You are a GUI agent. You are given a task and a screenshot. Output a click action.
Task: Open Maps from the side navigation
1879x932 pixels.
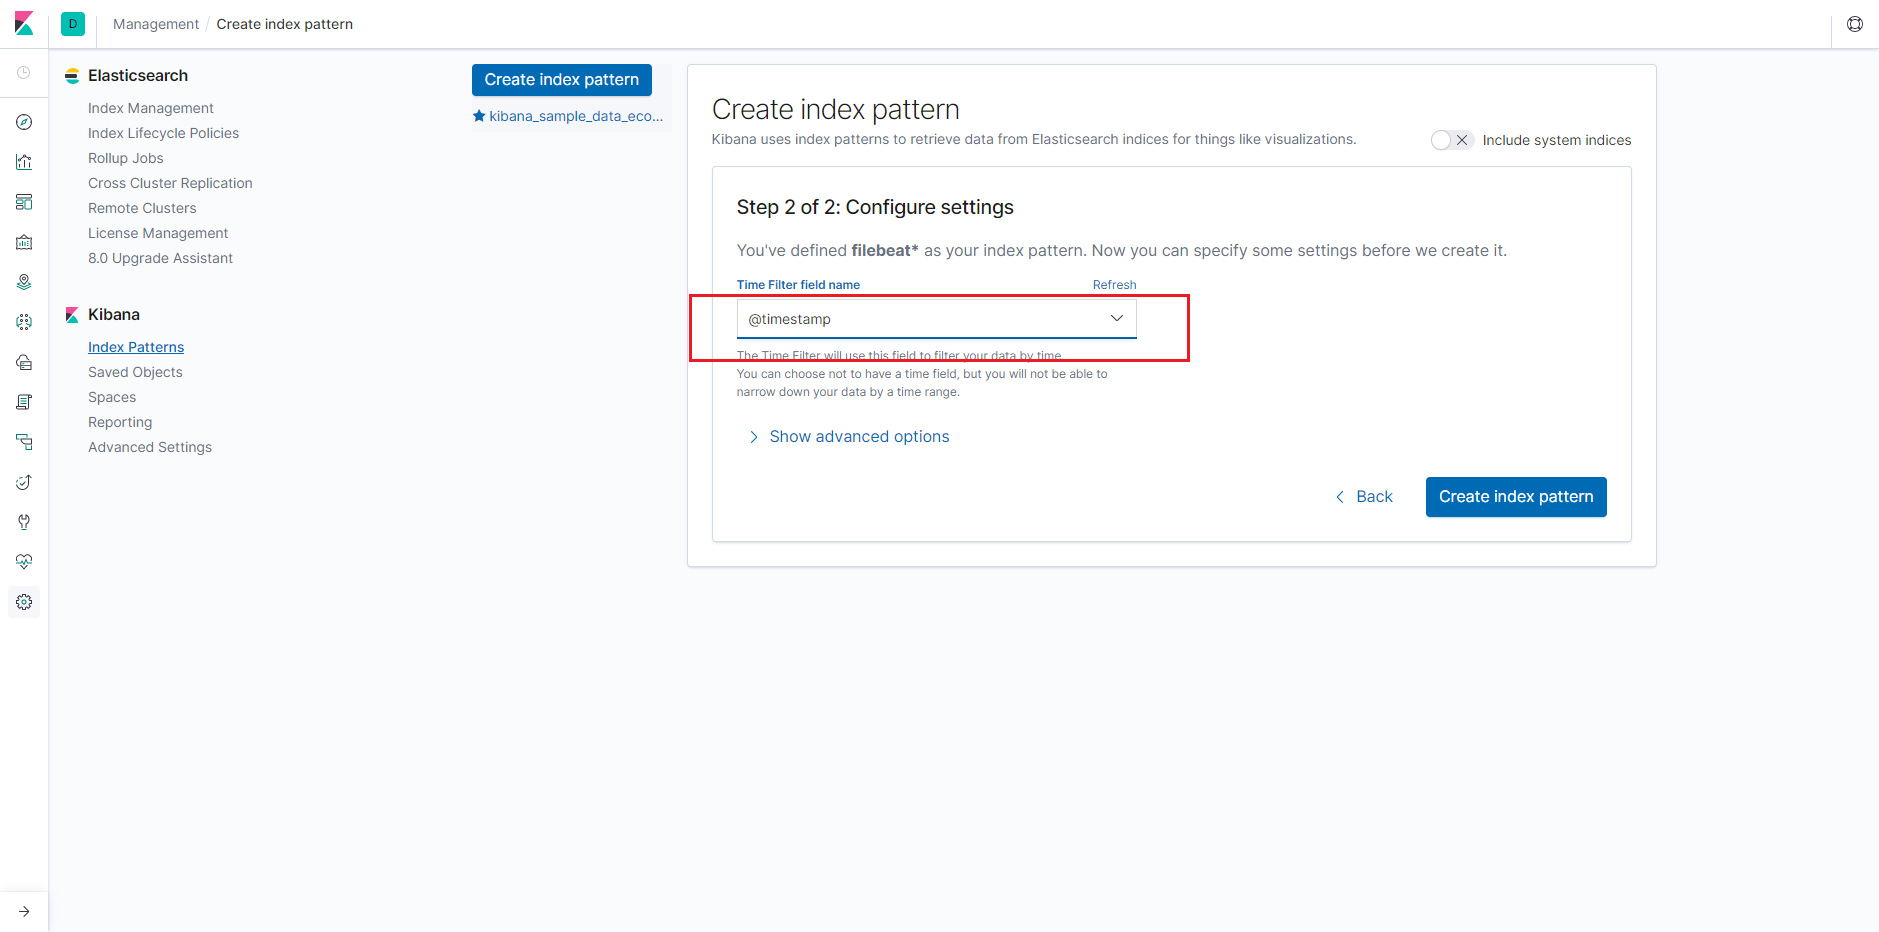[24, 282]
